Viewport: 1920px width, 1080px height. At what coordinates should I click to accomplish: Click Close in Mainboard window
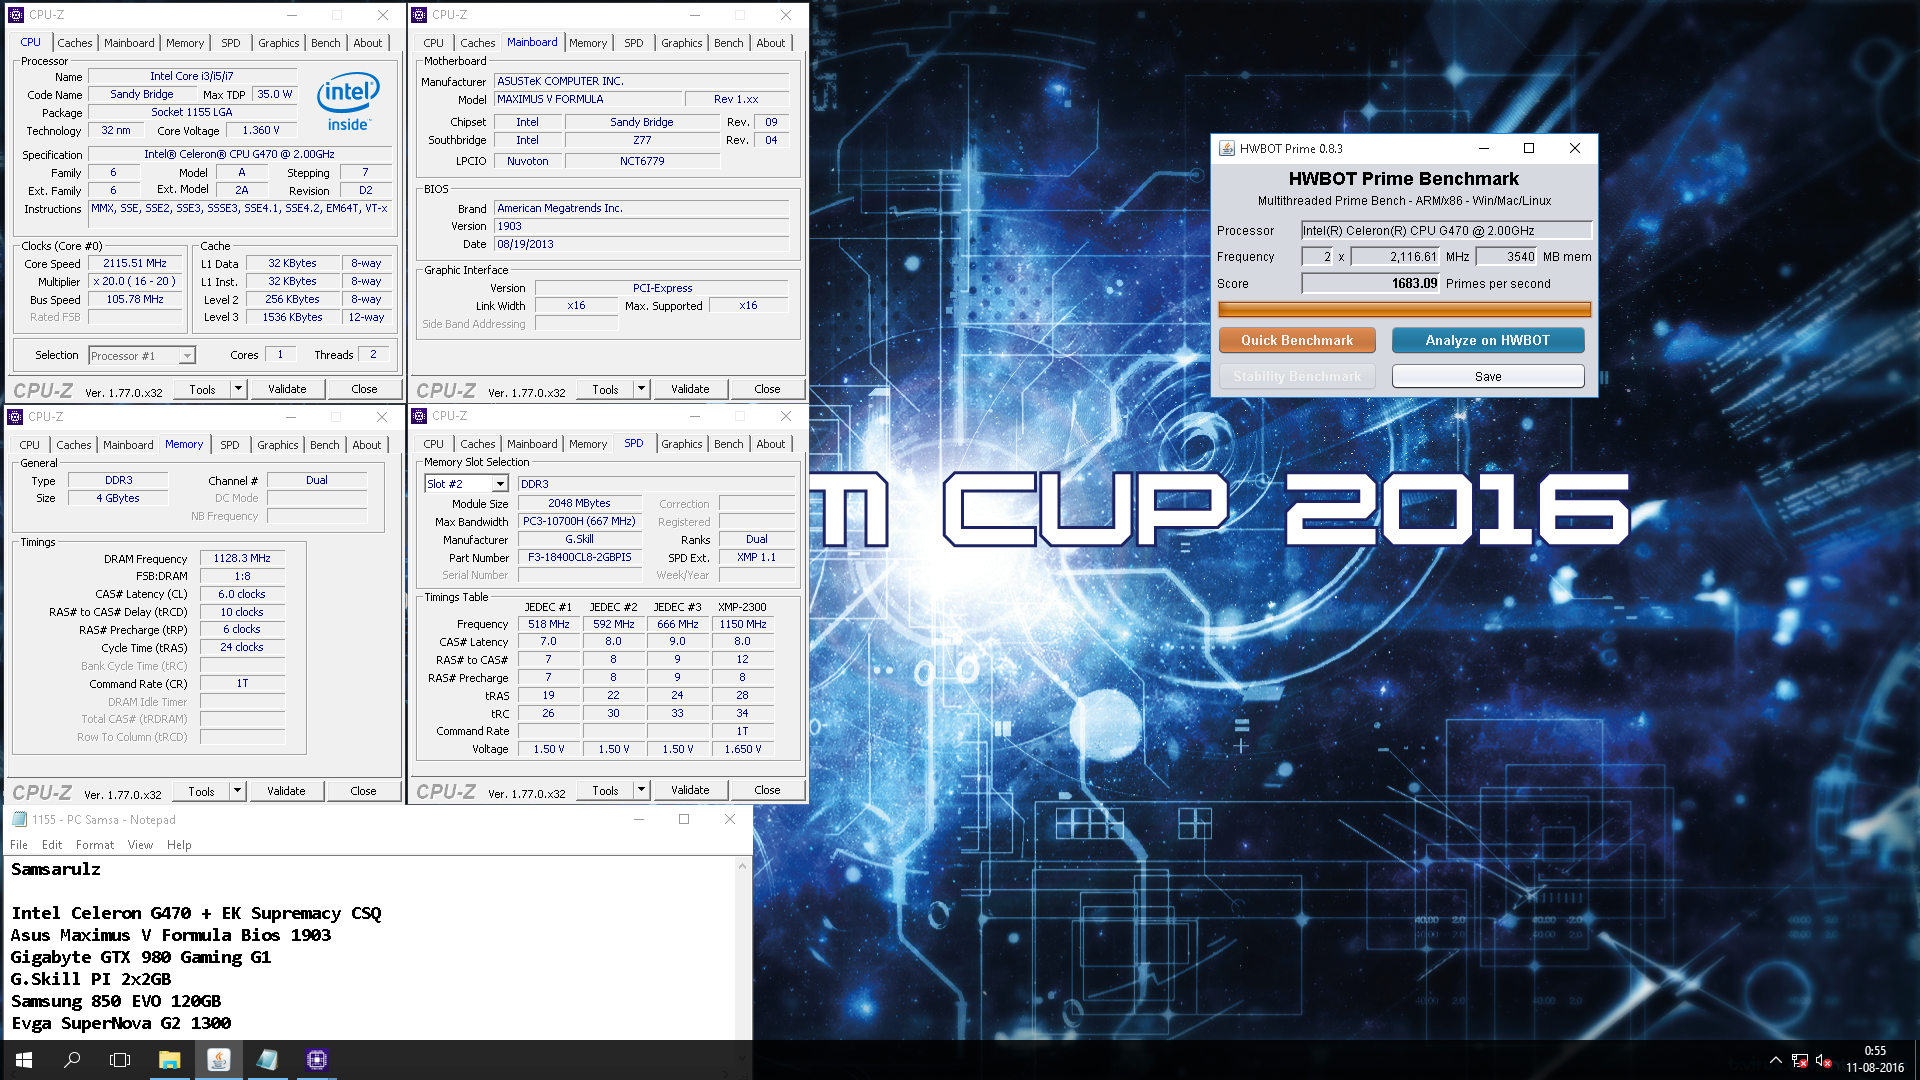click(x=767, y=389)
